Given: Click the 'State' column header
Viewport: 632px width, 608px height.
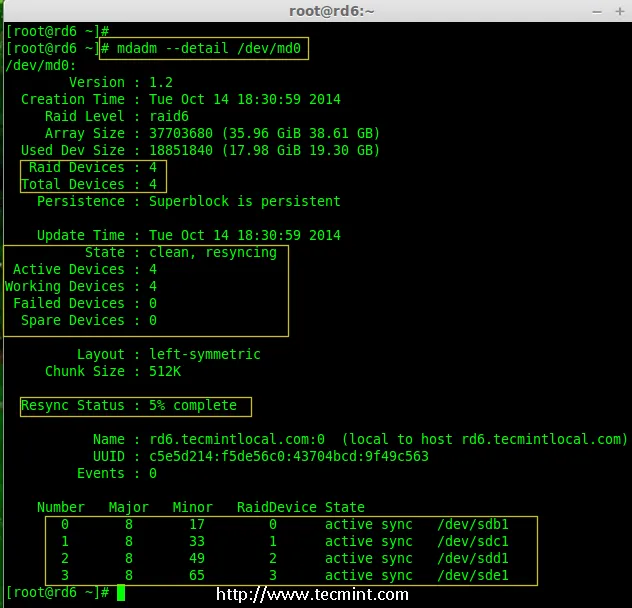Looking at the screenshot, I should pyautogui.click(x=345, y=507).
